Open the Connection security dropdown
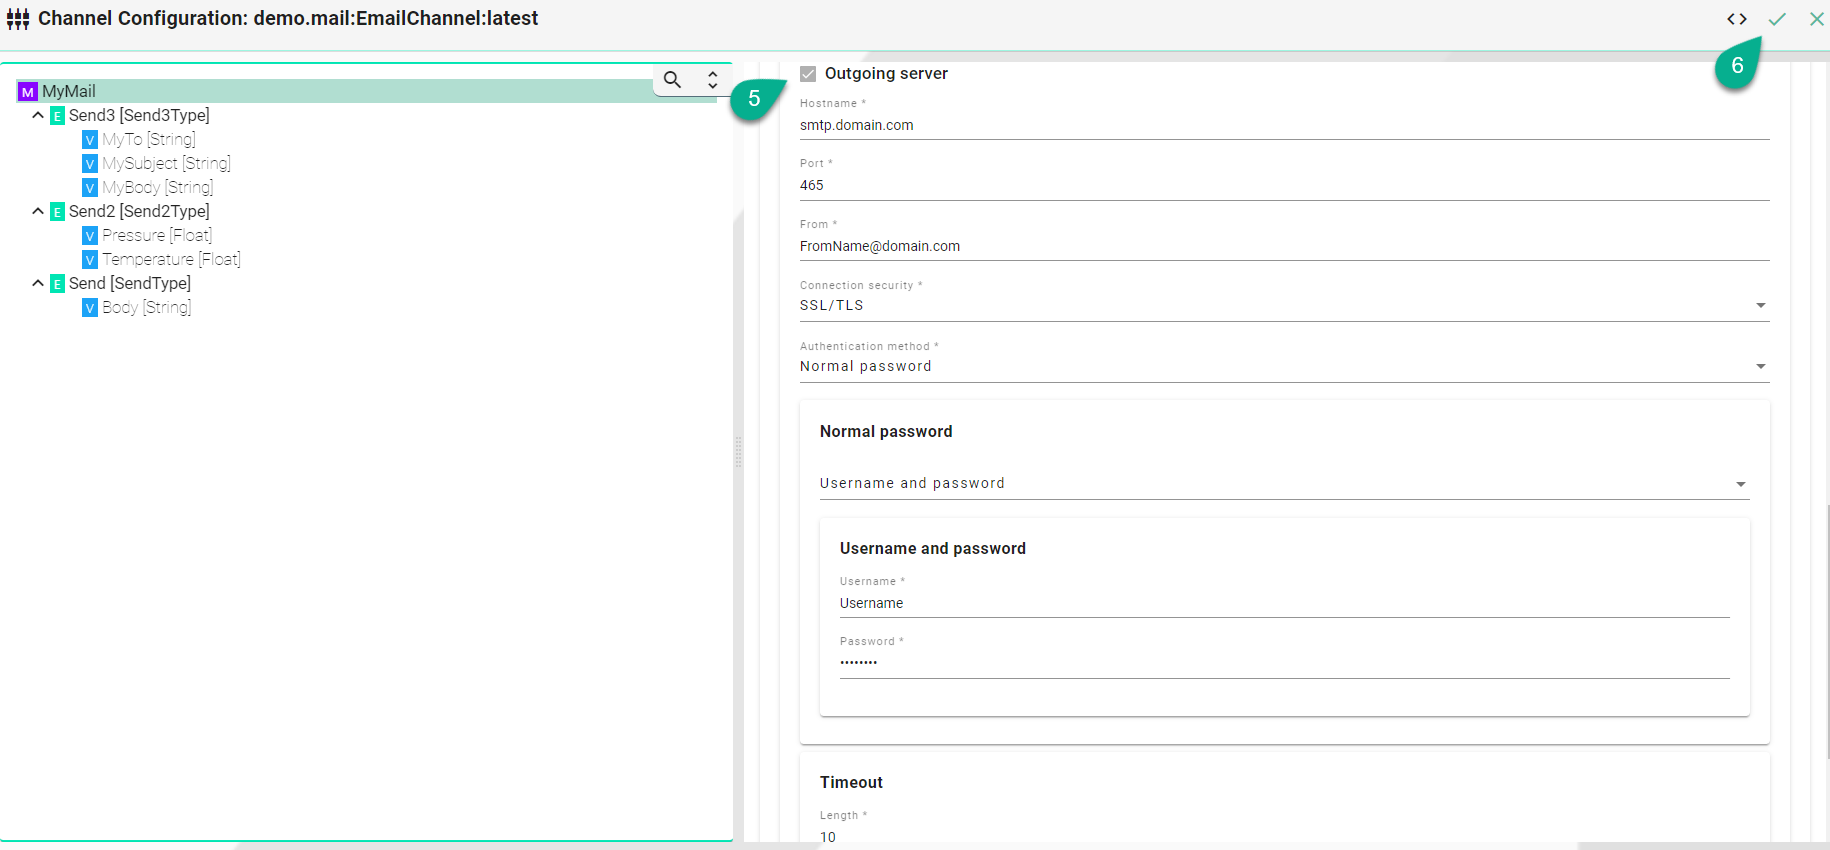 pyautogui.click(x=1284, y=306)
